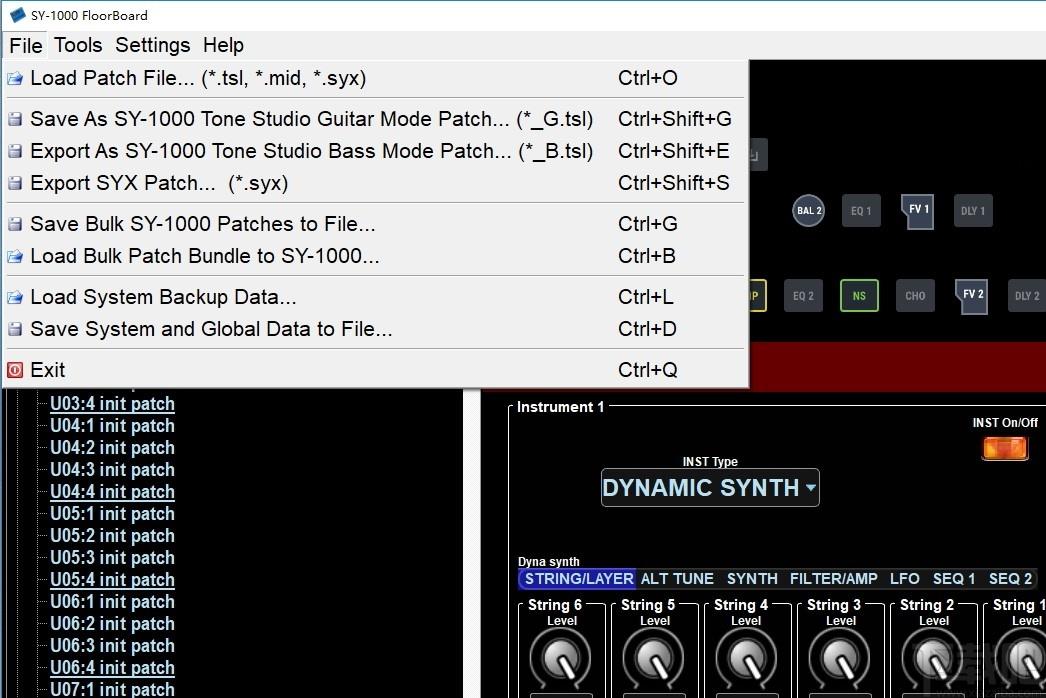Select the NS noise suppressor block
Image resolution: width=1046 pixels, height=698 pixels.
[859, 296]
